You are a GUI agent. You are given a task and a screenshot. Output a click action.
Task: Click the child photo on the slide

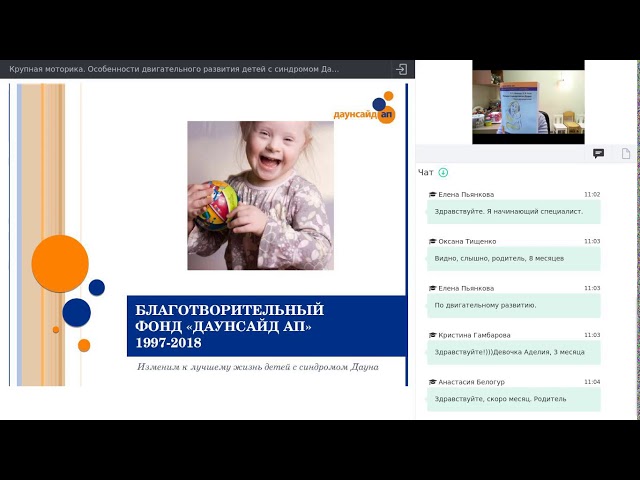260,196
